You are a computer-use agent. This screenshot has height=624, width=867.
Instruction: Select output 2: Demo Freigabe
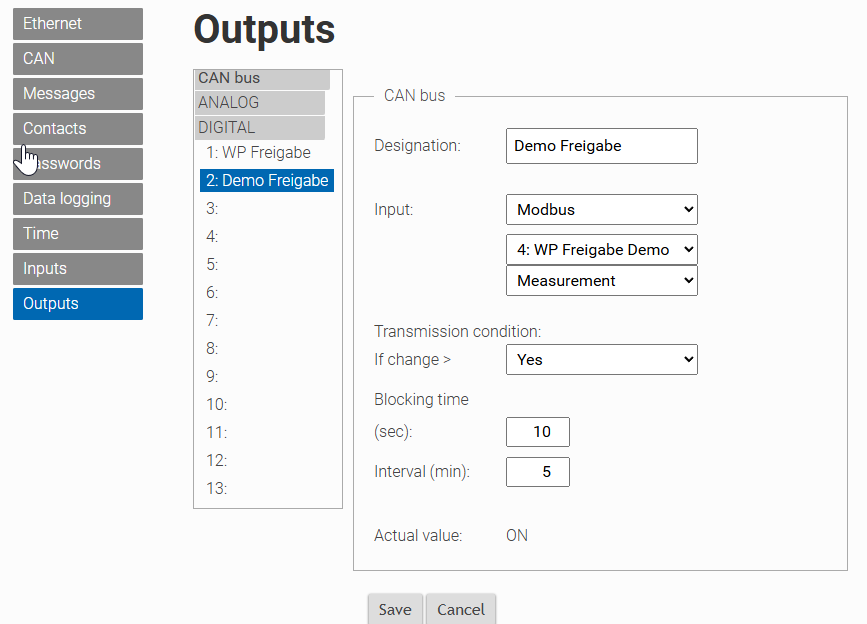[x=267, y=181]
